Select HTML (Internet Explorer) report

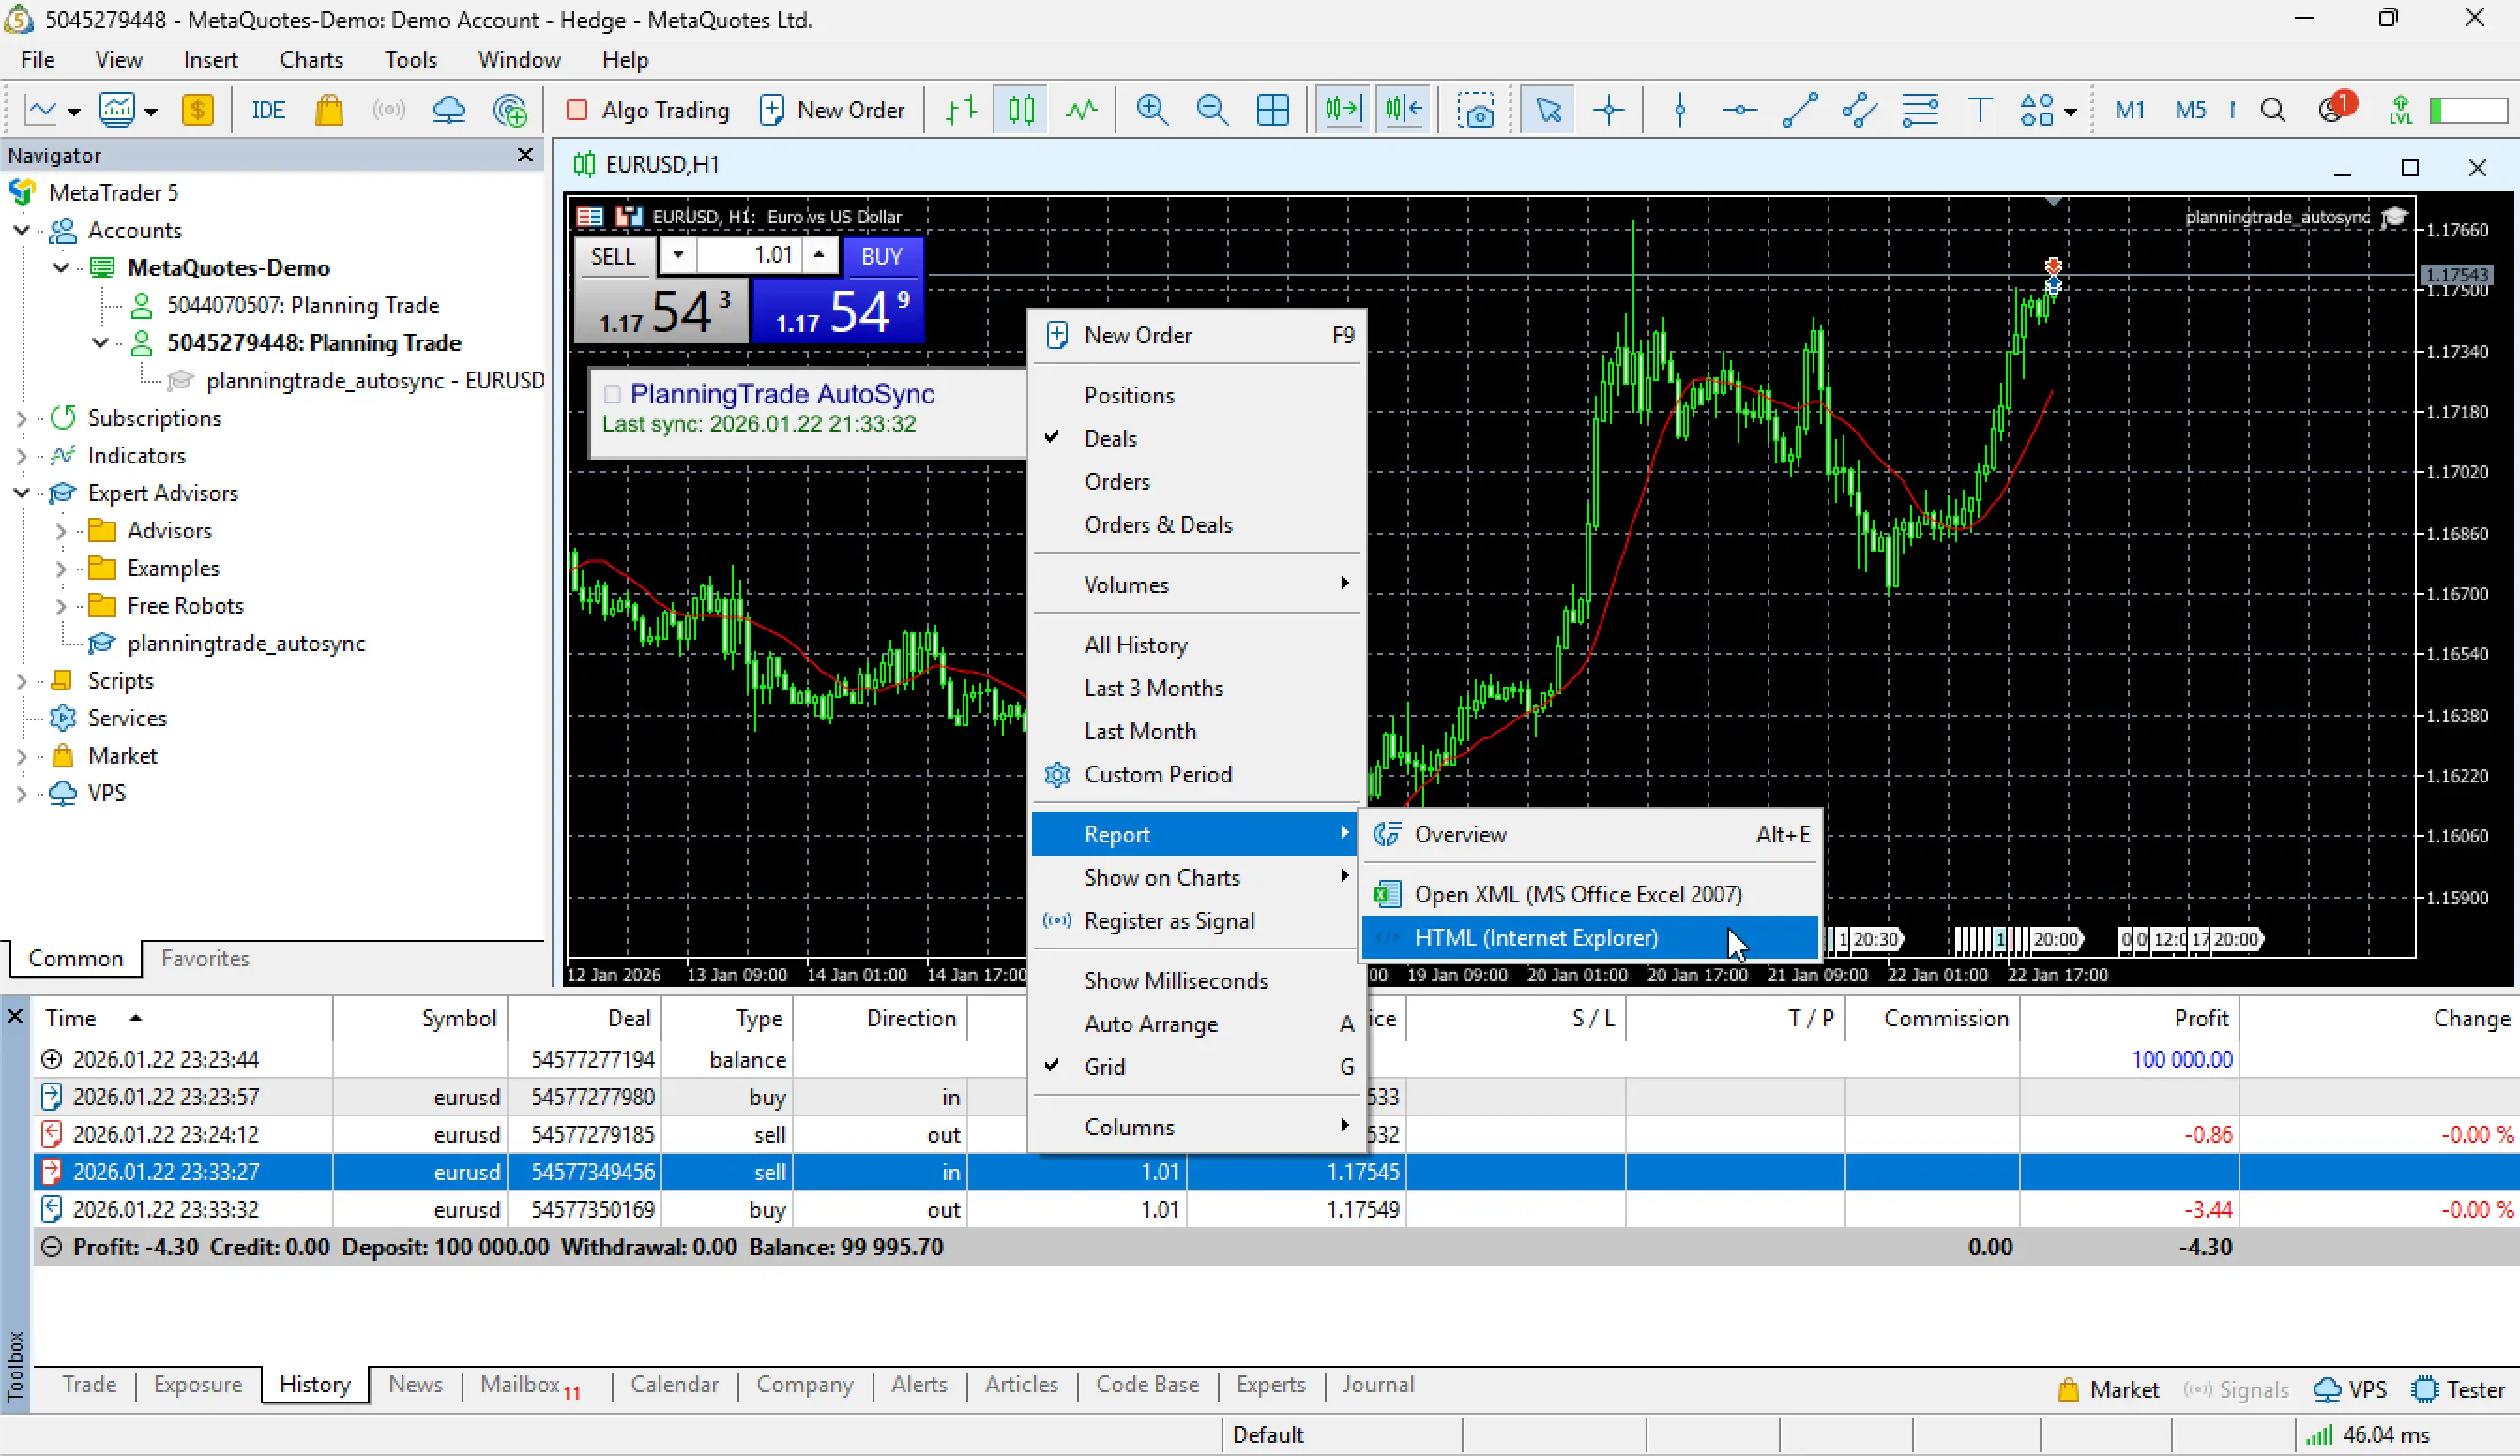1590,938
